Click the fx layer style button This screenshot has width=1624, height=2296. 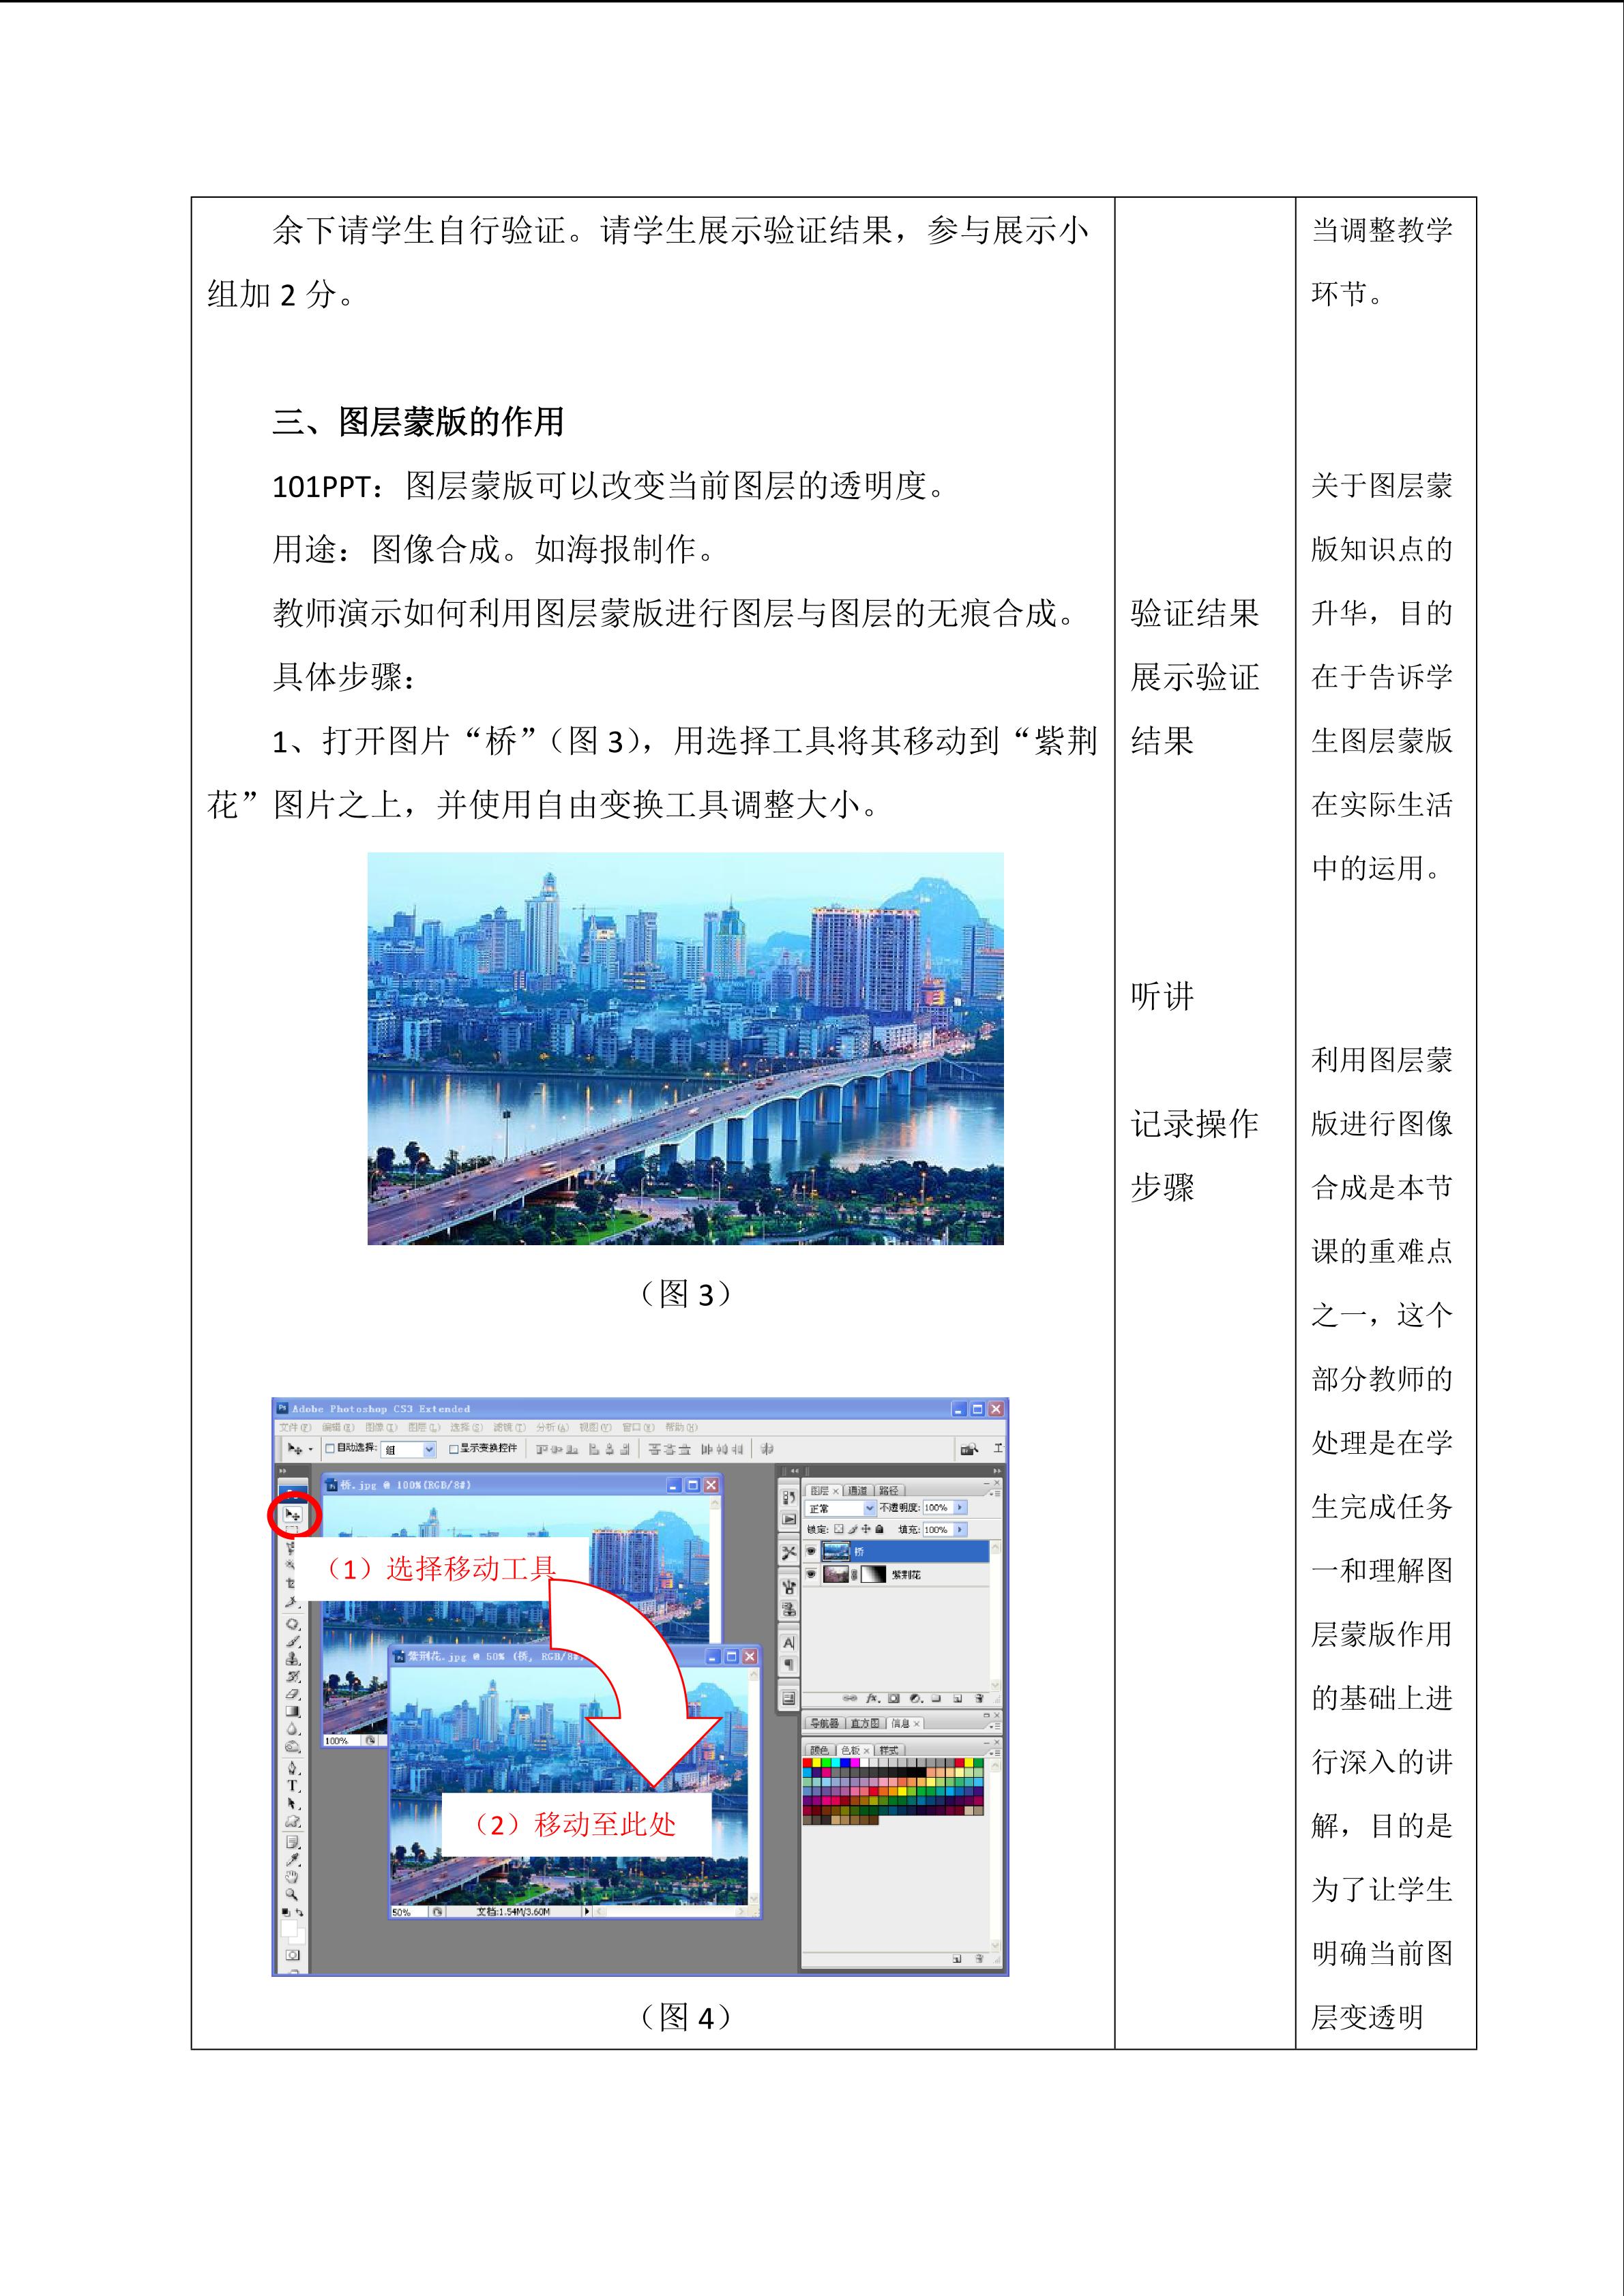pyautogui.click(x=873, y=1698)
